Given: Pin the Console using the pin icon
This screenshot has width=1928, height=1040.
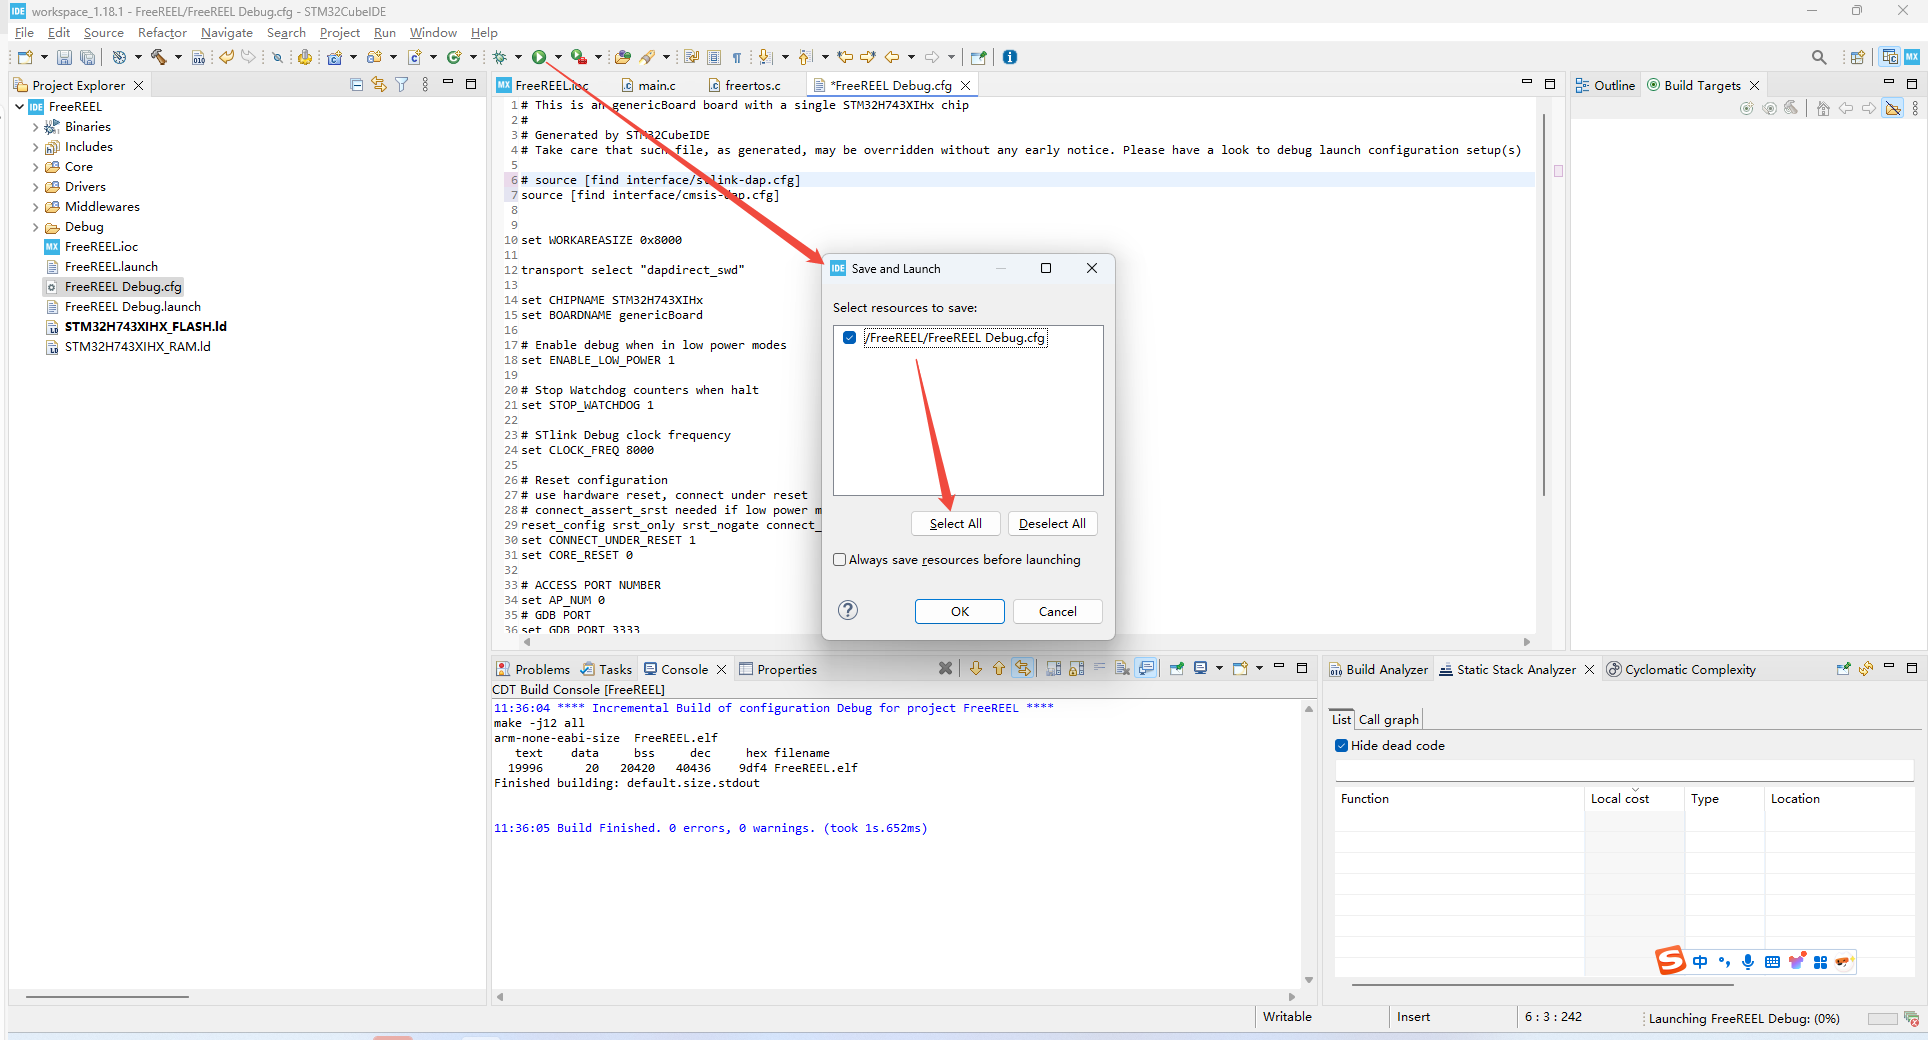Looking at the screenshot, I should [1176, 669].
